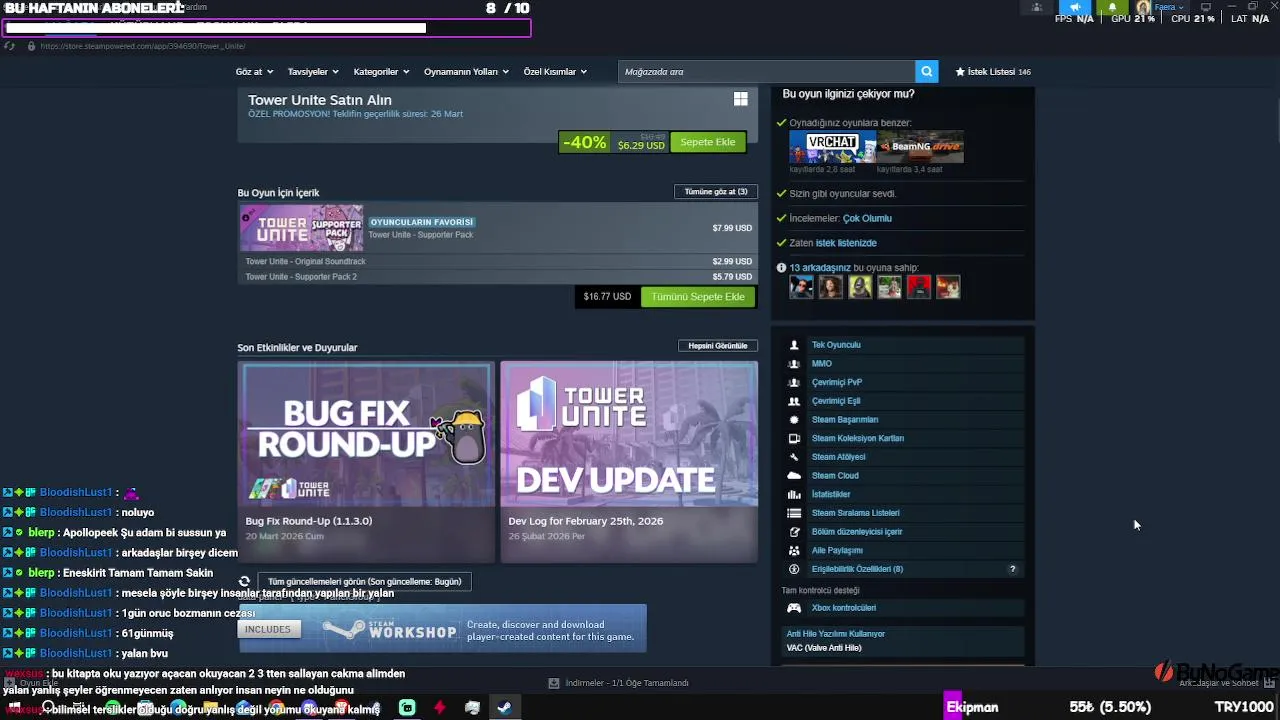The image size is (1280, 720).
Task: Click İndirmeler downloads status text
Action: [x=627, y=683]
